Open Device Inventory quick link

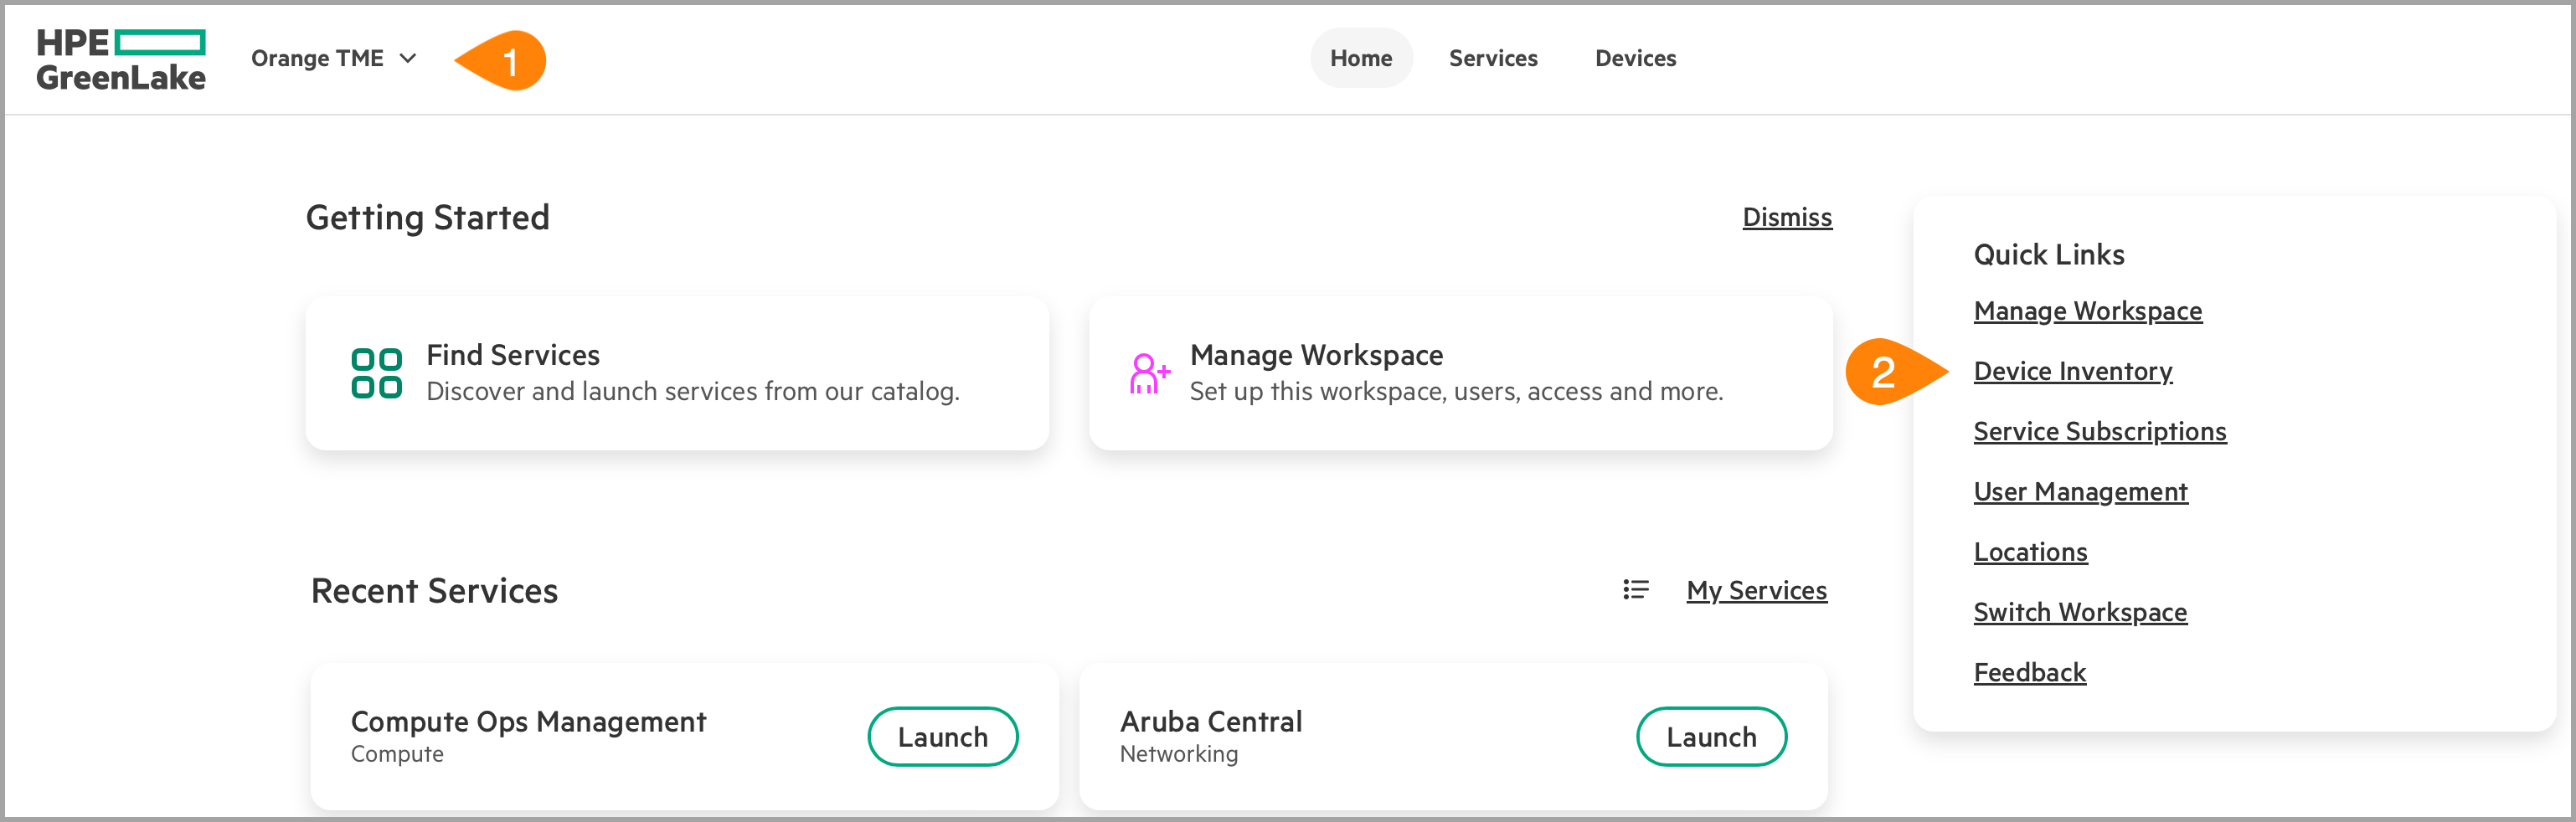click(x=2072, y=371)
